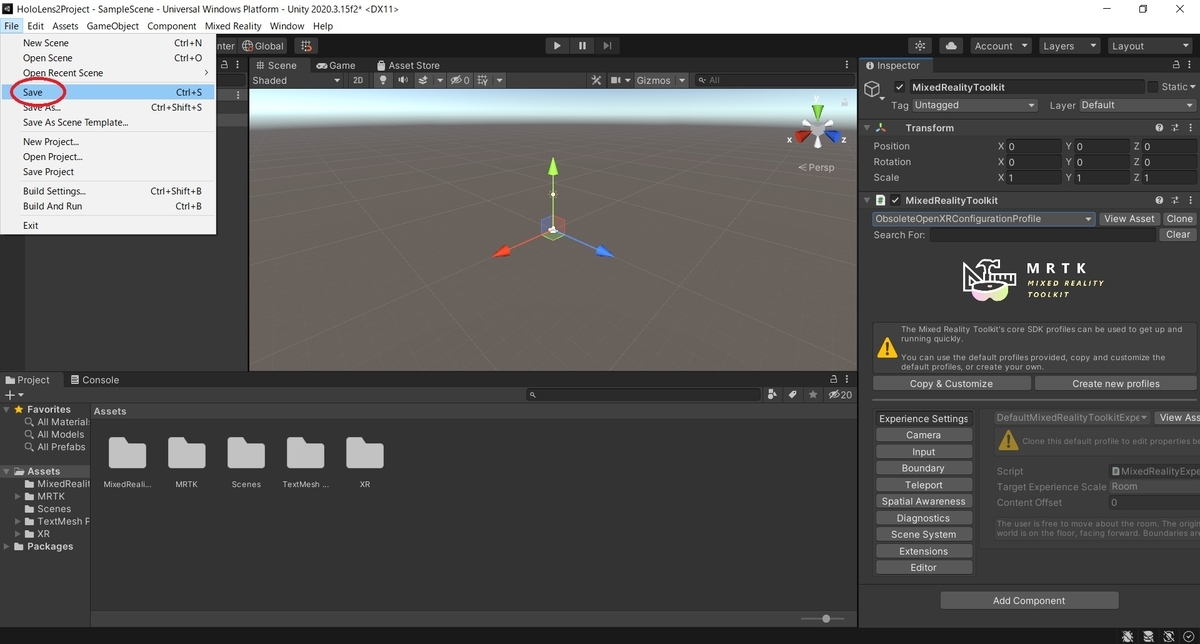1200x644 pixels.
Task: Click Save in the File menu
Action: click(x=108, y=92)
